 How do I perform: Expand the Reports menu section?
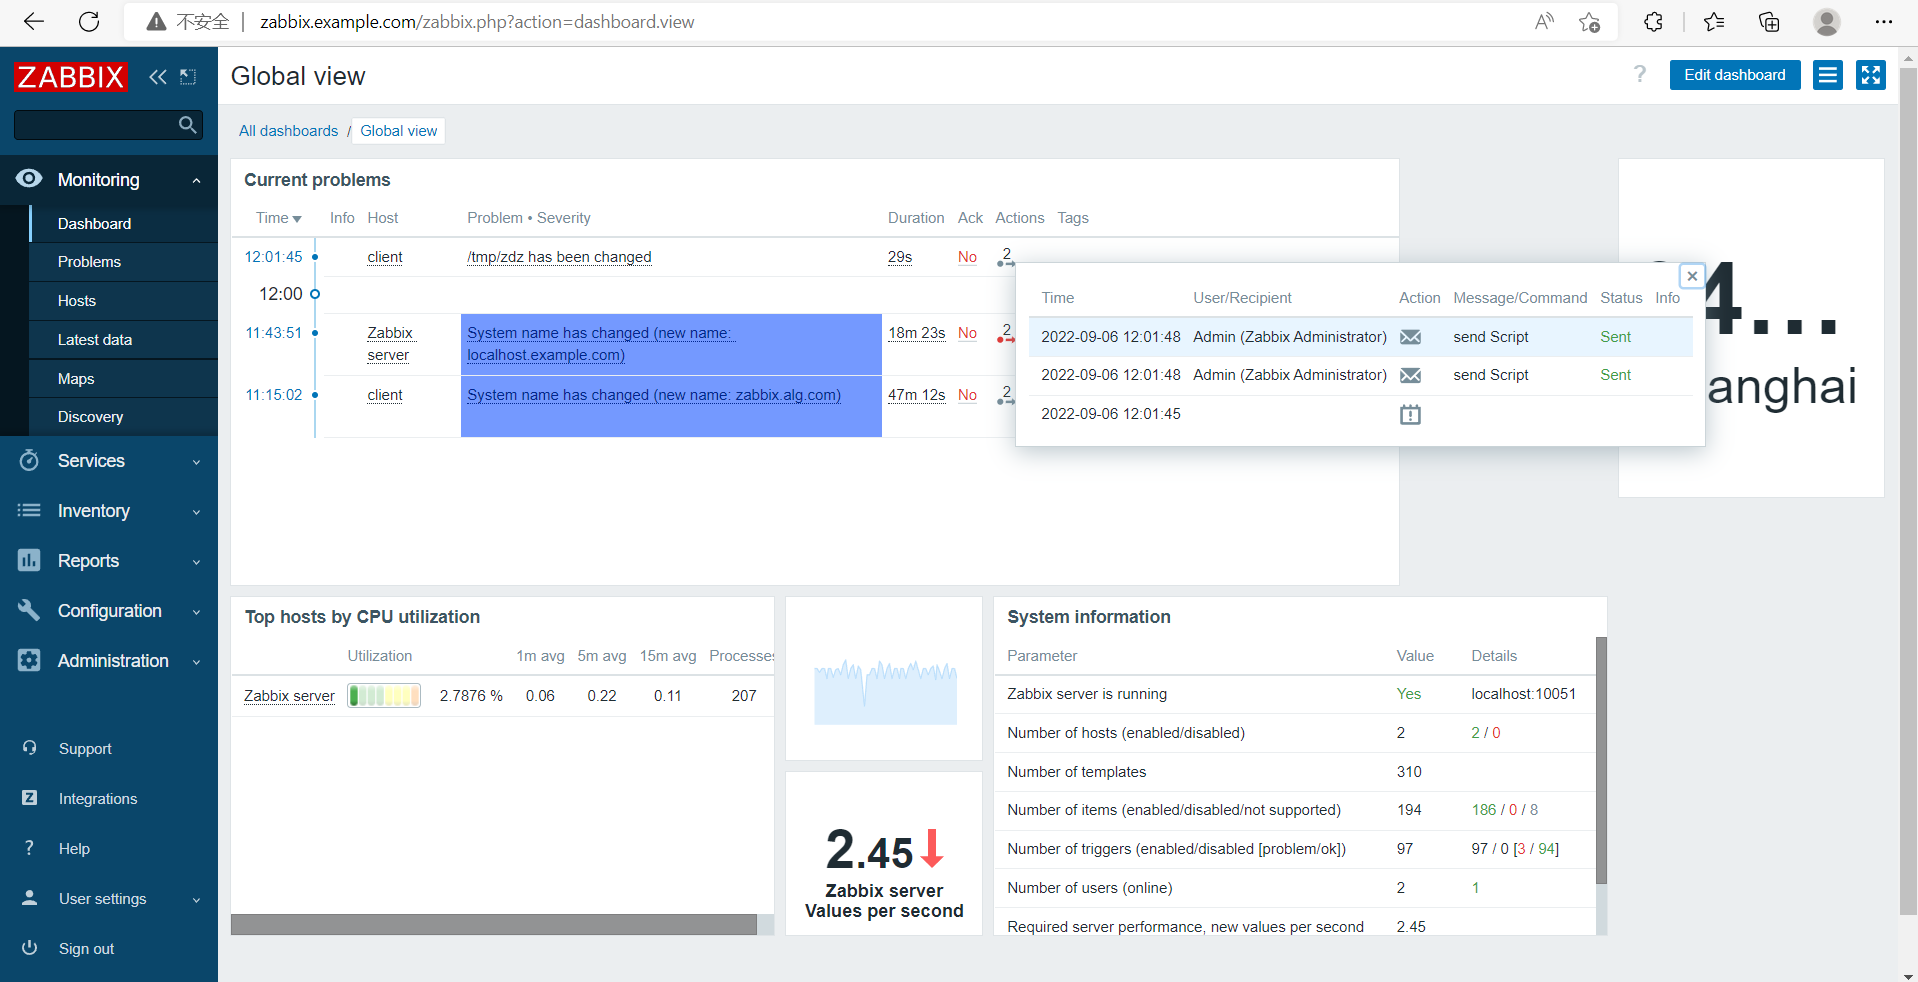tap(196, 562)
